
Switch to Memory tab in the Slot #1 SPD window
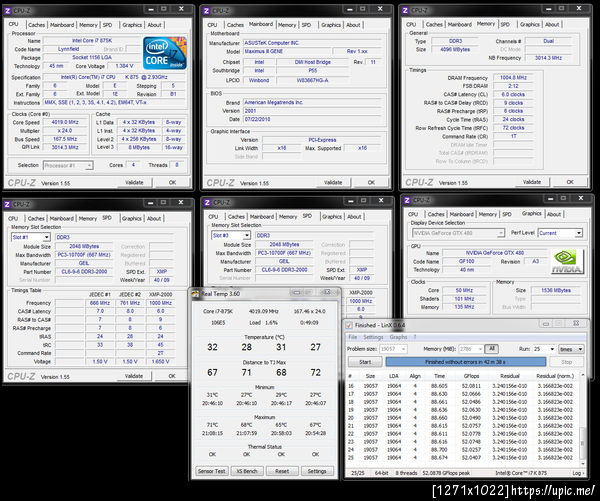click(88, 219)
